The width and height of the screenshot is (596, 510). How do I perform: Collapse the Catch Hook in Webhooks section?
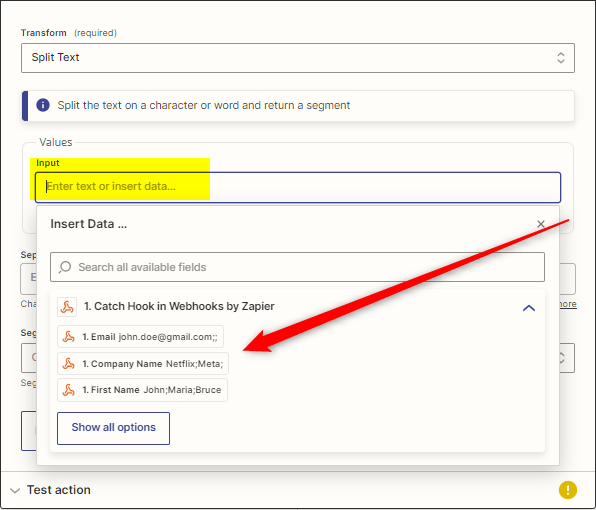(x=529, y=307)
